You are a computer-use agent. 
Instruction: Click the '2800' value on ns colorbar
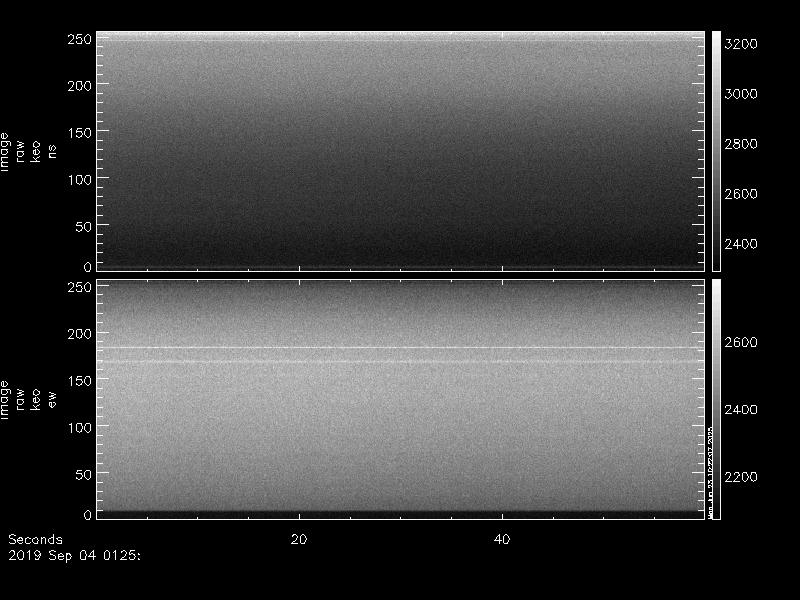tap(741, 144)
